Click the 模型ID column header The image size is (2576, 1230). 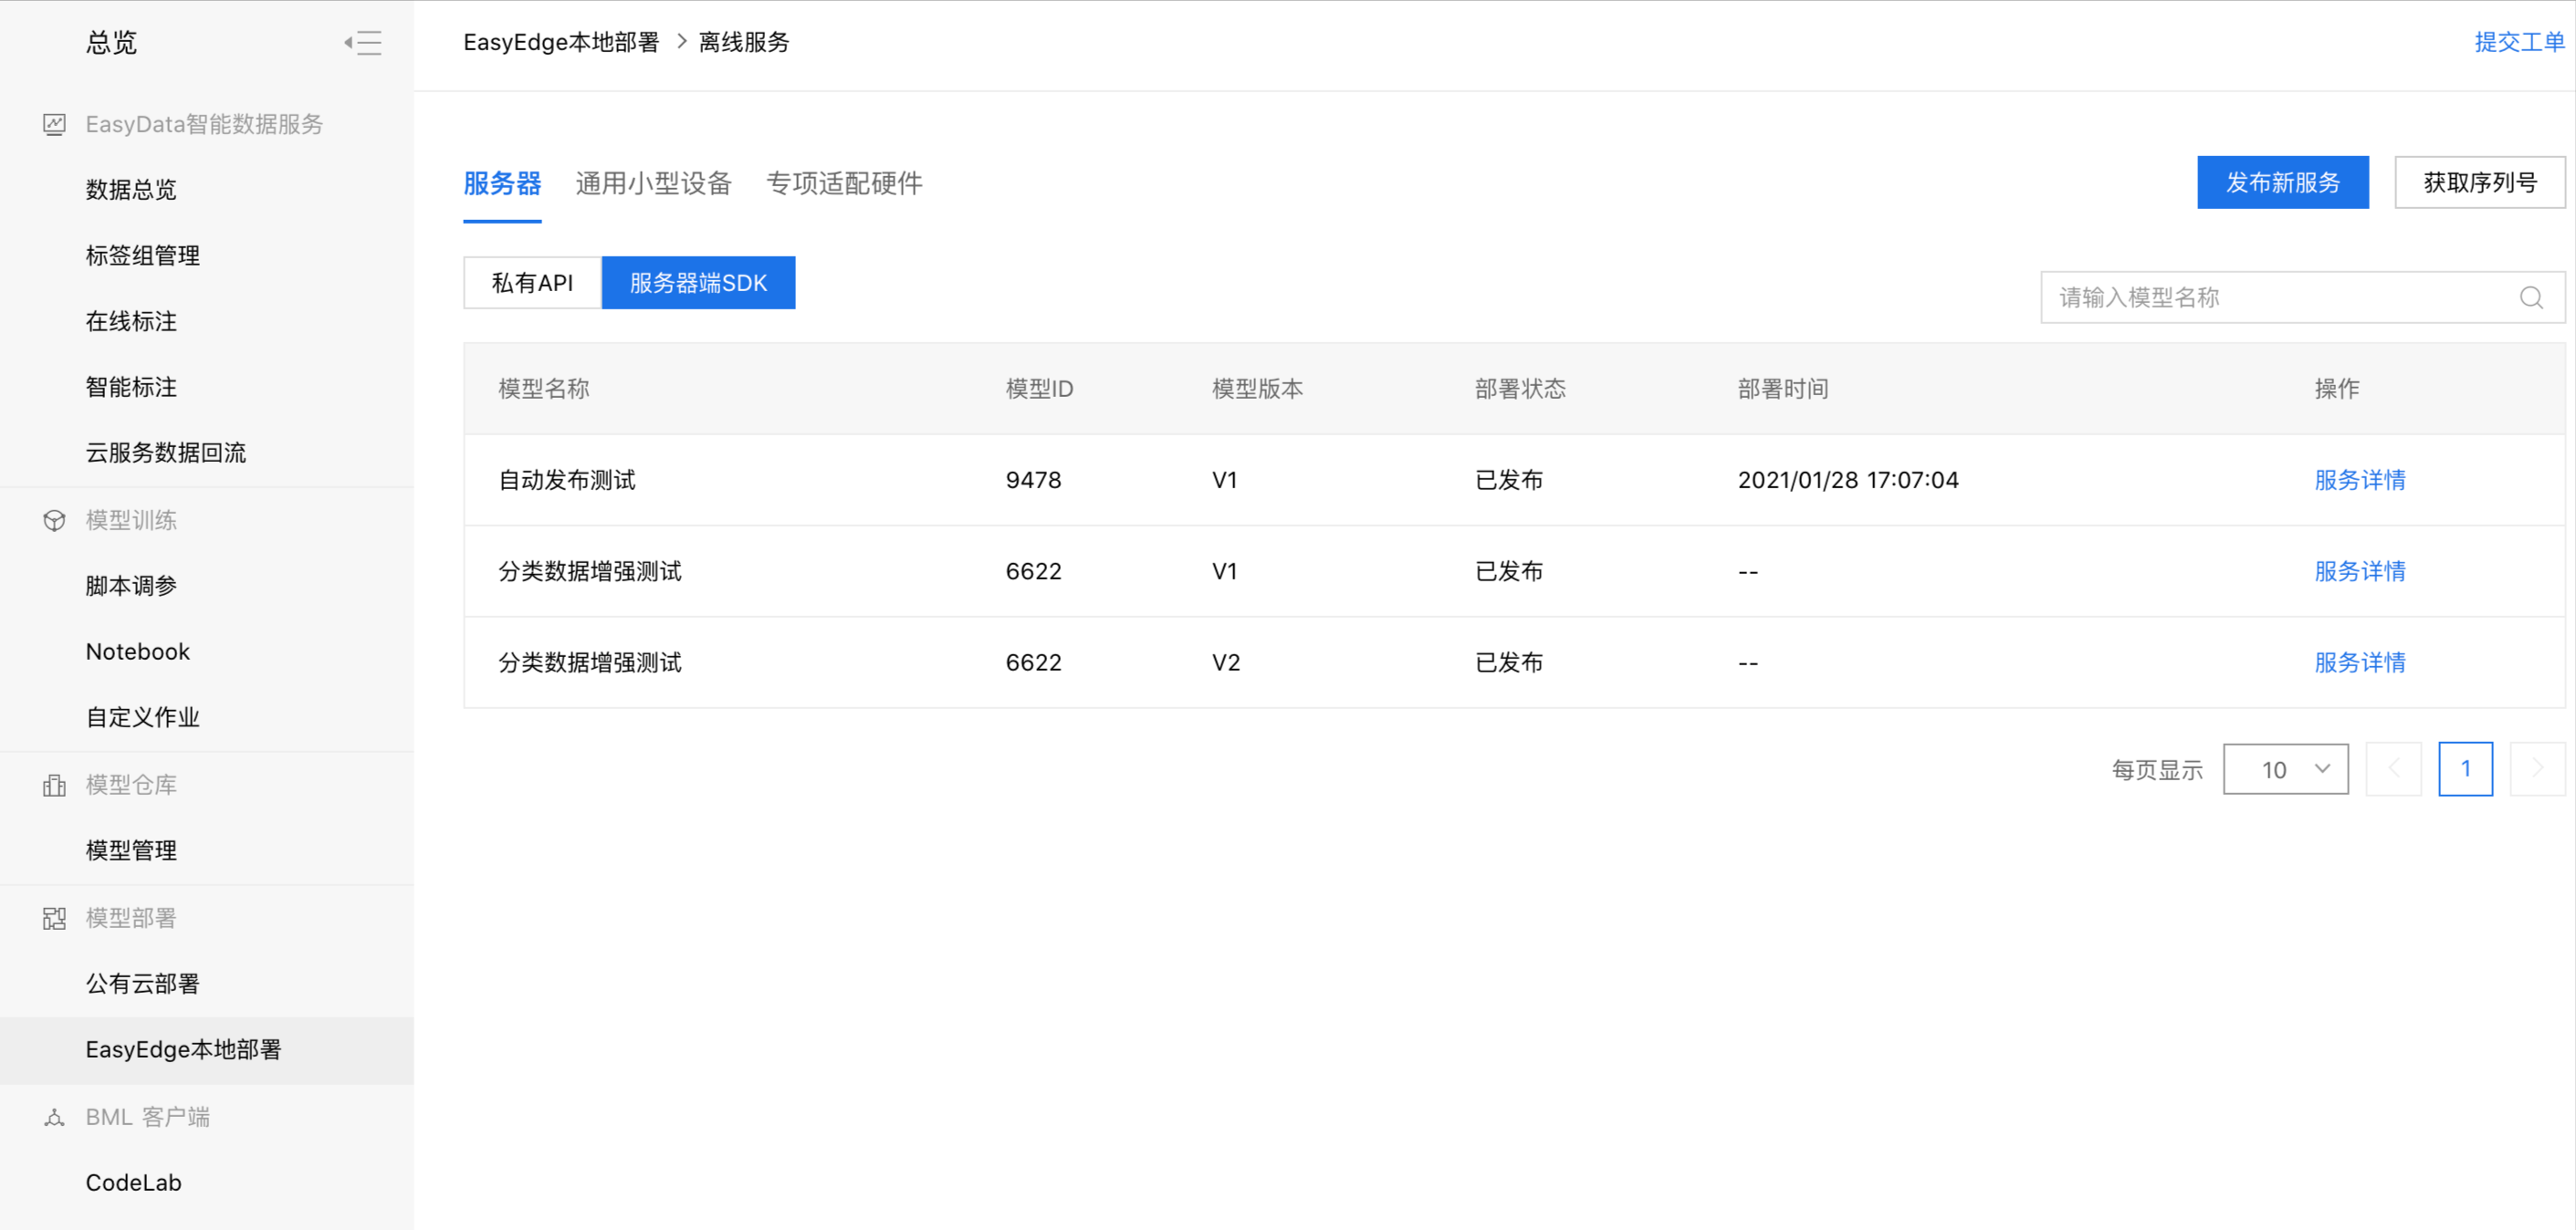tap(1039, 389)
